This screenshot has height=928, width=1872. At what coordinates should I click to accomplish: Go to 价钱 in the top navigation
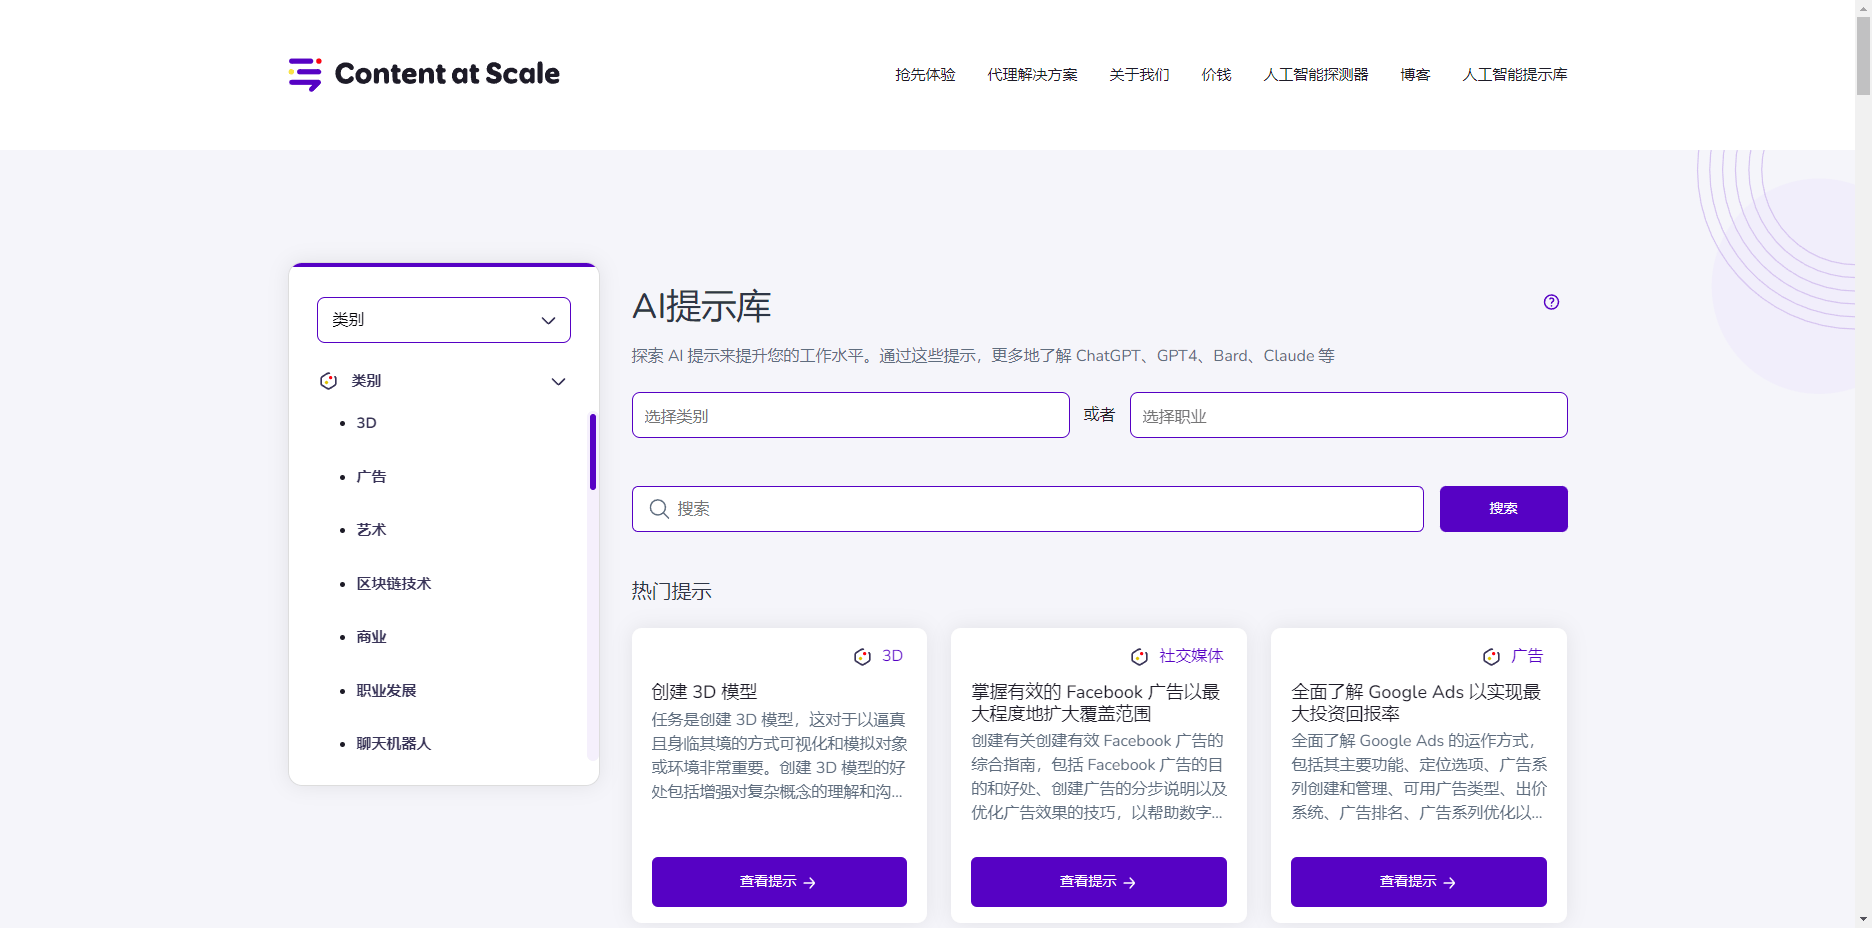point(1216,75)
